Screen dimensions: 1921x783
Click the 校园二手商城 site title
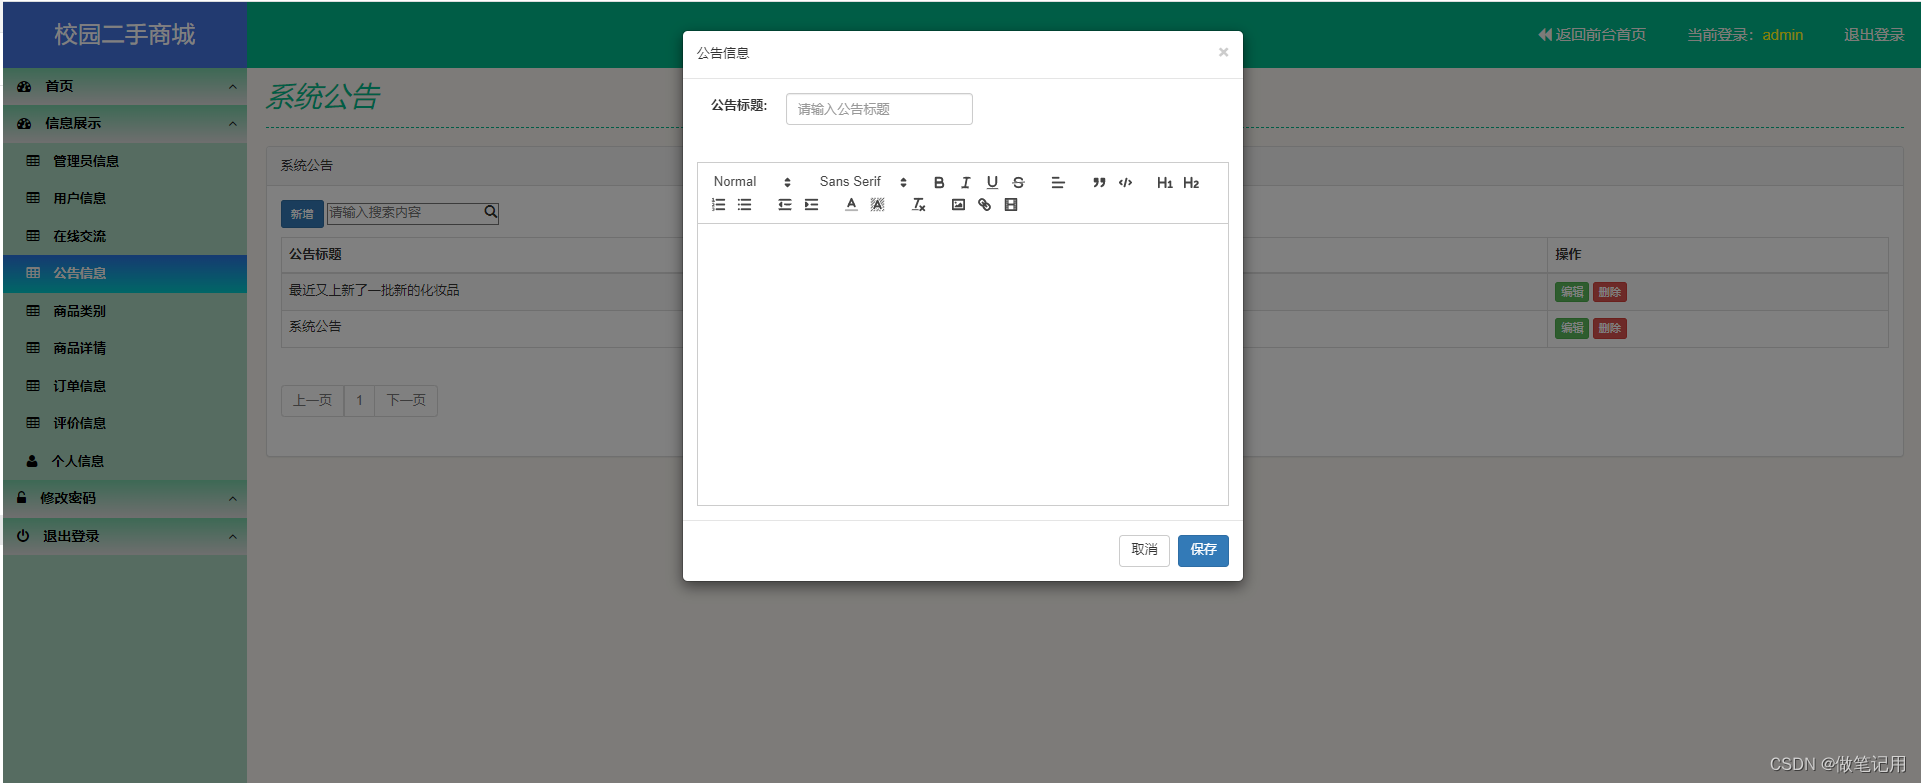pos(125,35)
